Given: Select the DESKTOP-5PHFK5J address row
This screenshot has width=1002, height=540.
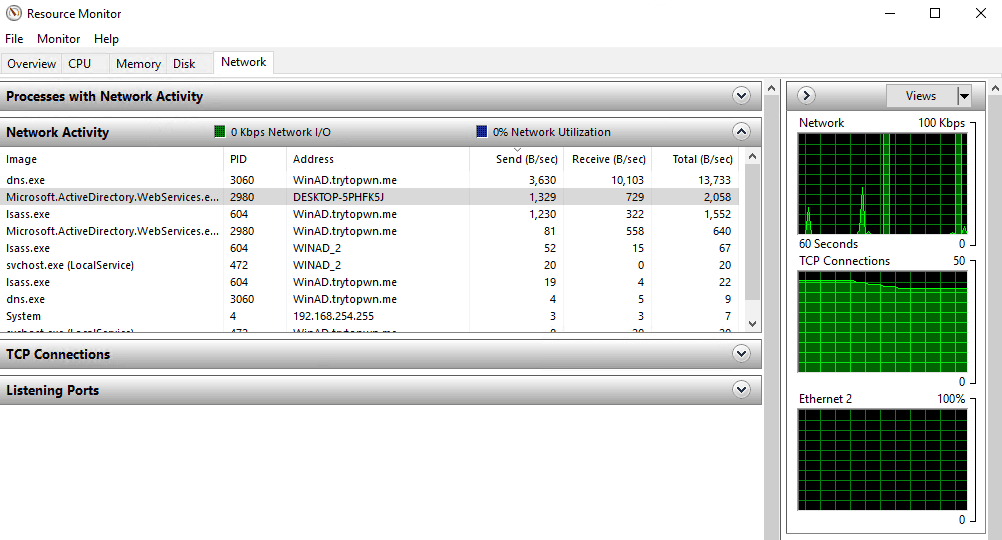Looking at the screenshot, I should coord(369,197).
